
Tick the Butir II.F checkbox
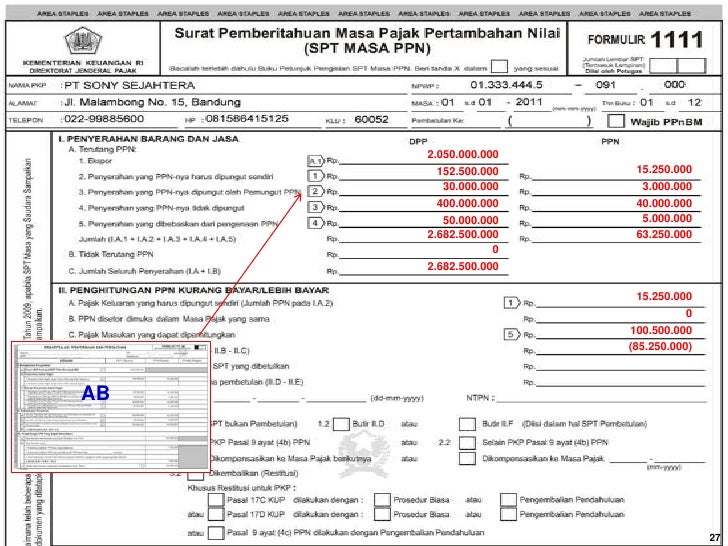pyautogui.click(x=467, y=424)
